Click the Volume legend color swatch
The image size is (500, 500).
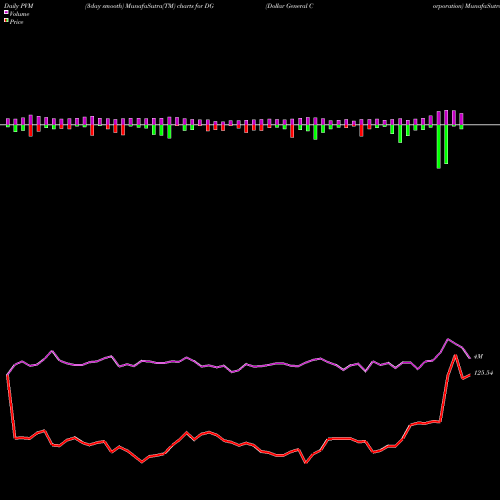point(6,12)
